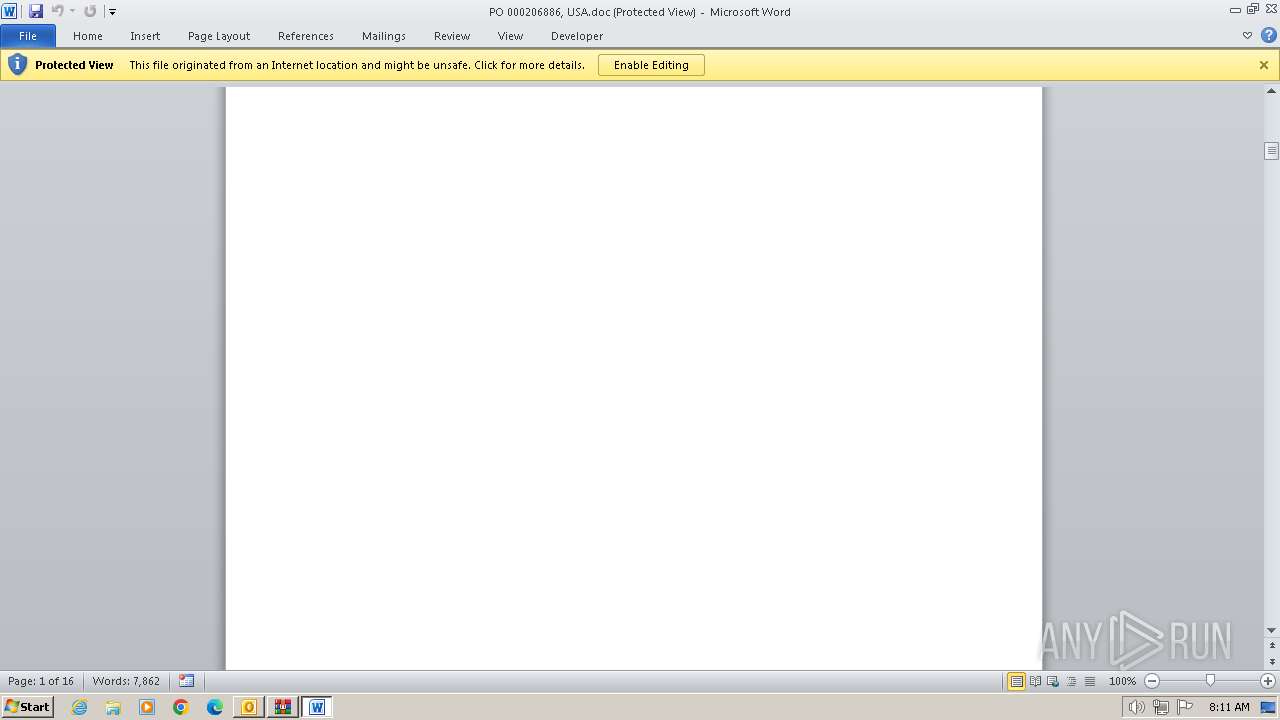Image resolution: width=1280 pixels, height=720 pixels.
Task: Click the Save icon in Quick Access Toolbar
Action: pos(36,11)
